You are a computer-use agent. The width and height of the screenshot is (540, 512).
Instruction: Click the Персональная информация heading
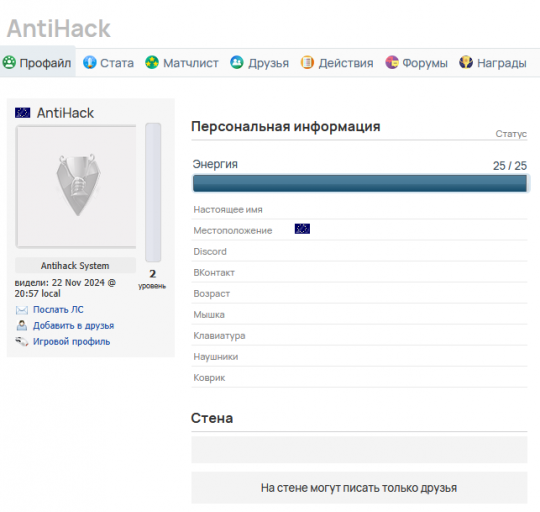(286, 126)
